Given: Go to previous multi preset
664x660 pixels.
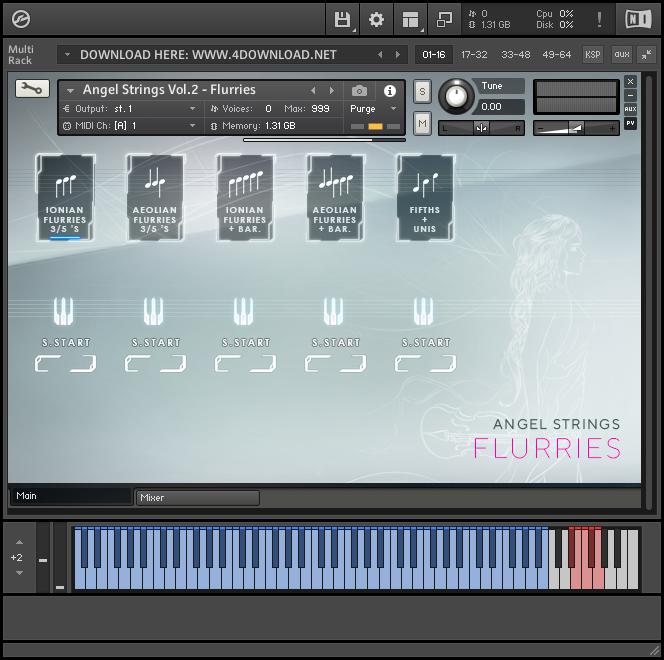Looking at the screenshot, I should (380, 55).
